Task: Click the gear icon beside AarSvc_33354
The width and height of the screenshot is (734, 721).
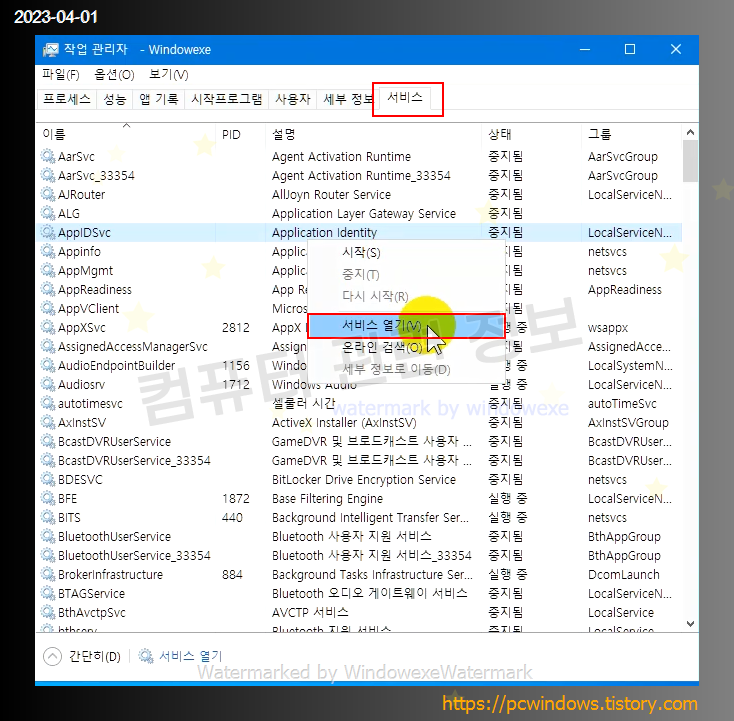Action: click(48, 175)
